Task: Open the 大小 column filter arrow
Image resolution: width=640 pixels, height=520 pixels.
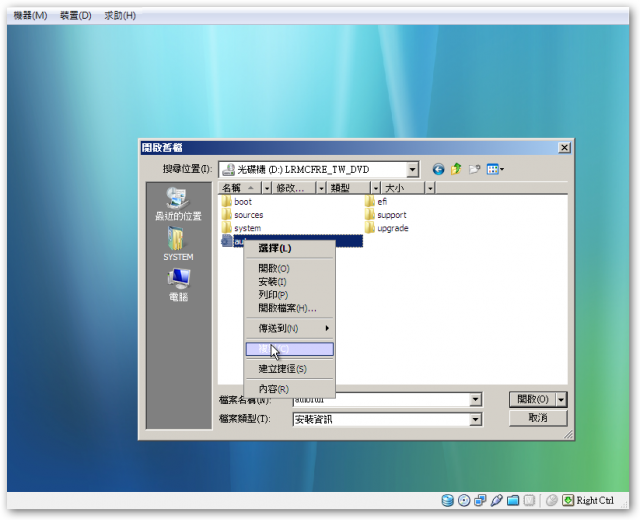Action: point(430,188)
